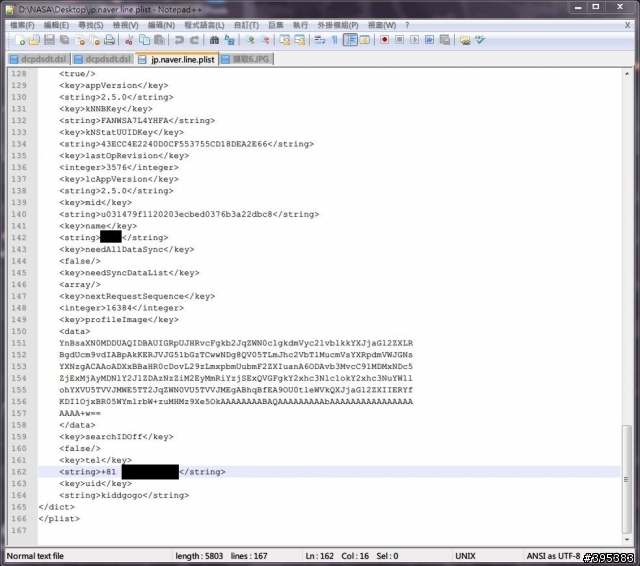This screenshot has height=566, width=640.
Task: Switch to the 擷取6.JPG tab
Action: pyautogui.click(x=246, y=59)
